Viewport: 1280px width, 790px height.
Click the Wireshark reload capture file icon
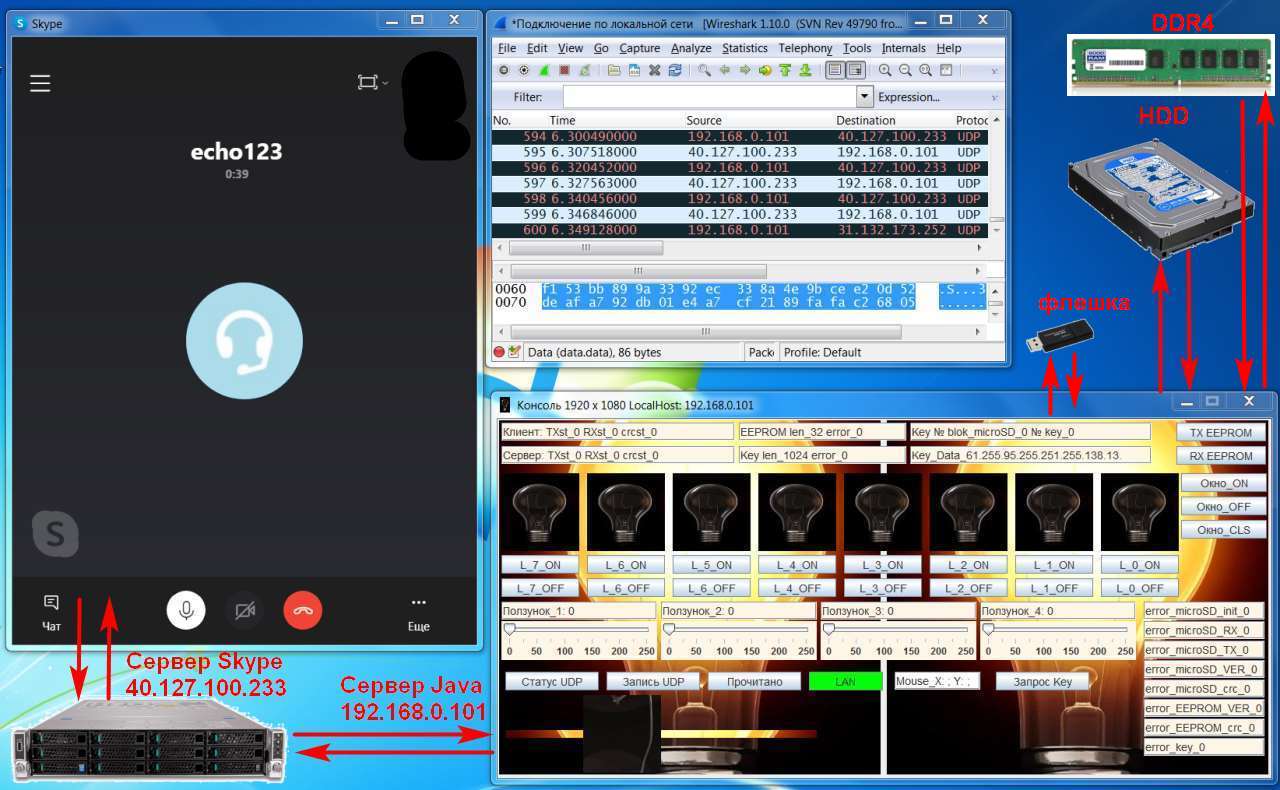pos(675,70)
